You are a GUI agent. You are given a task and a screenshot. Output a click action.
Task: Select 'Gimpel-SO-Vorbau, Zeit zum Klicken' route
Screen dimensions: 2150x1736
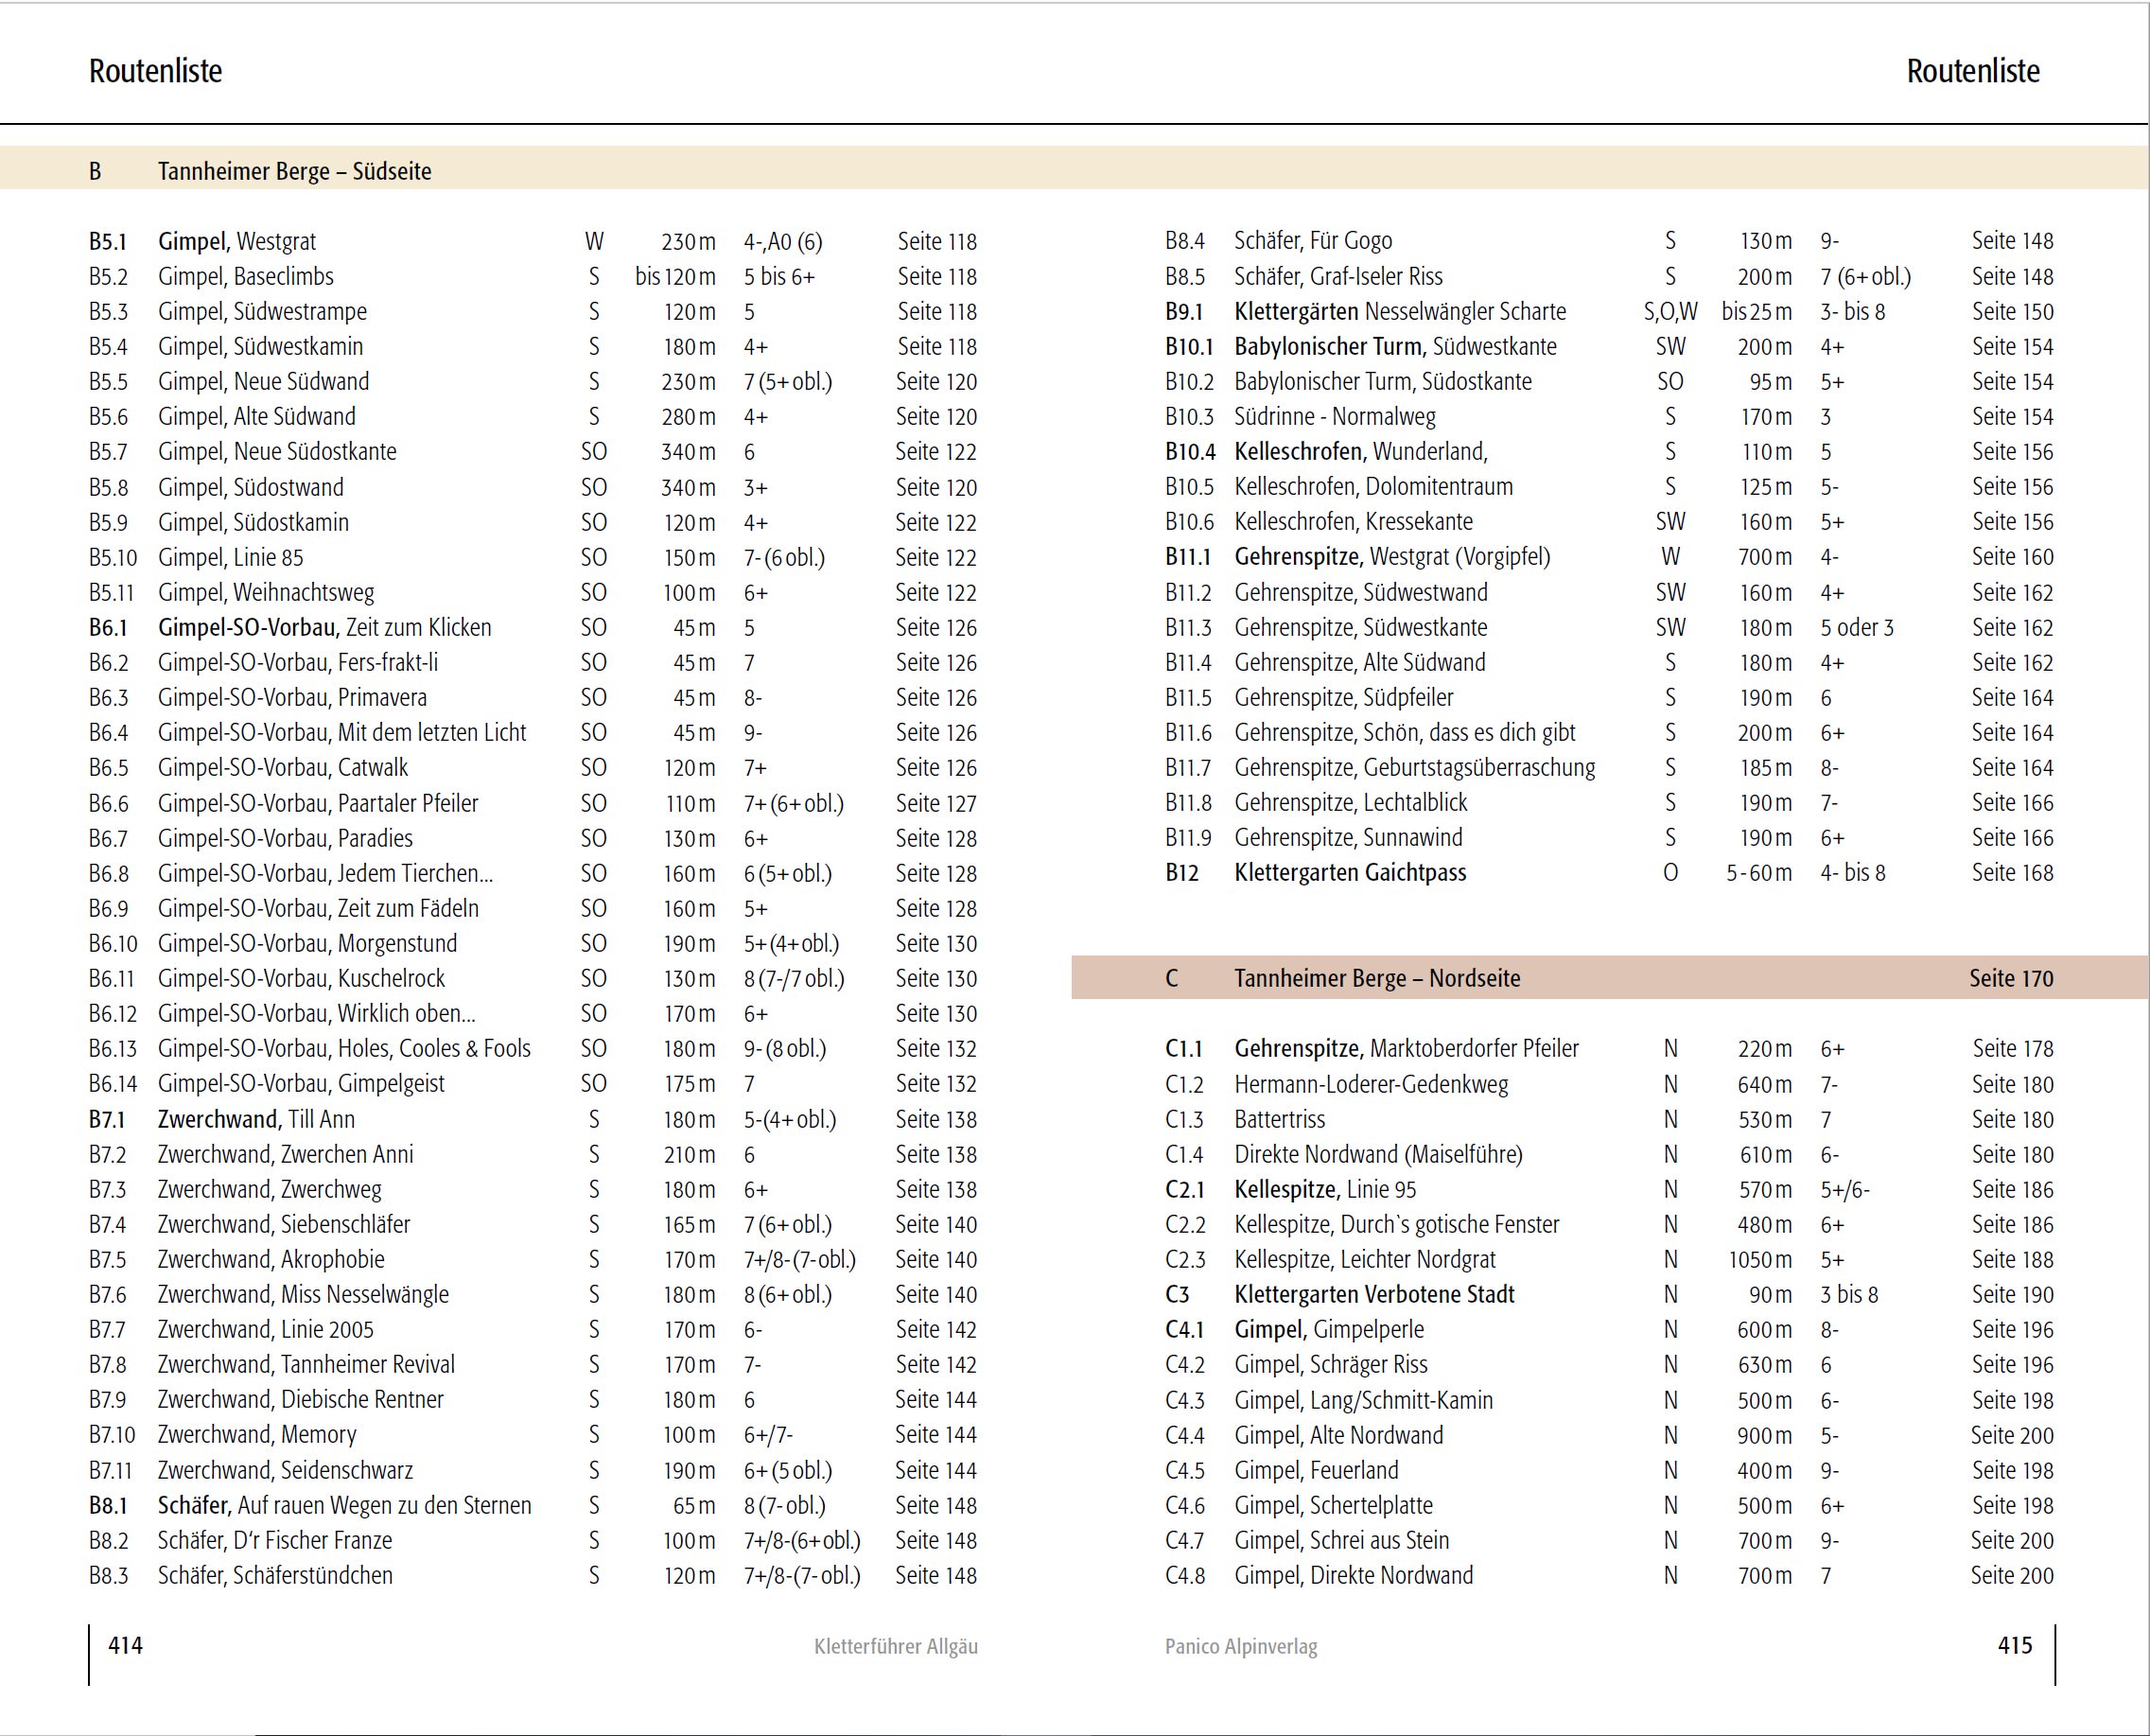point(325,627)
